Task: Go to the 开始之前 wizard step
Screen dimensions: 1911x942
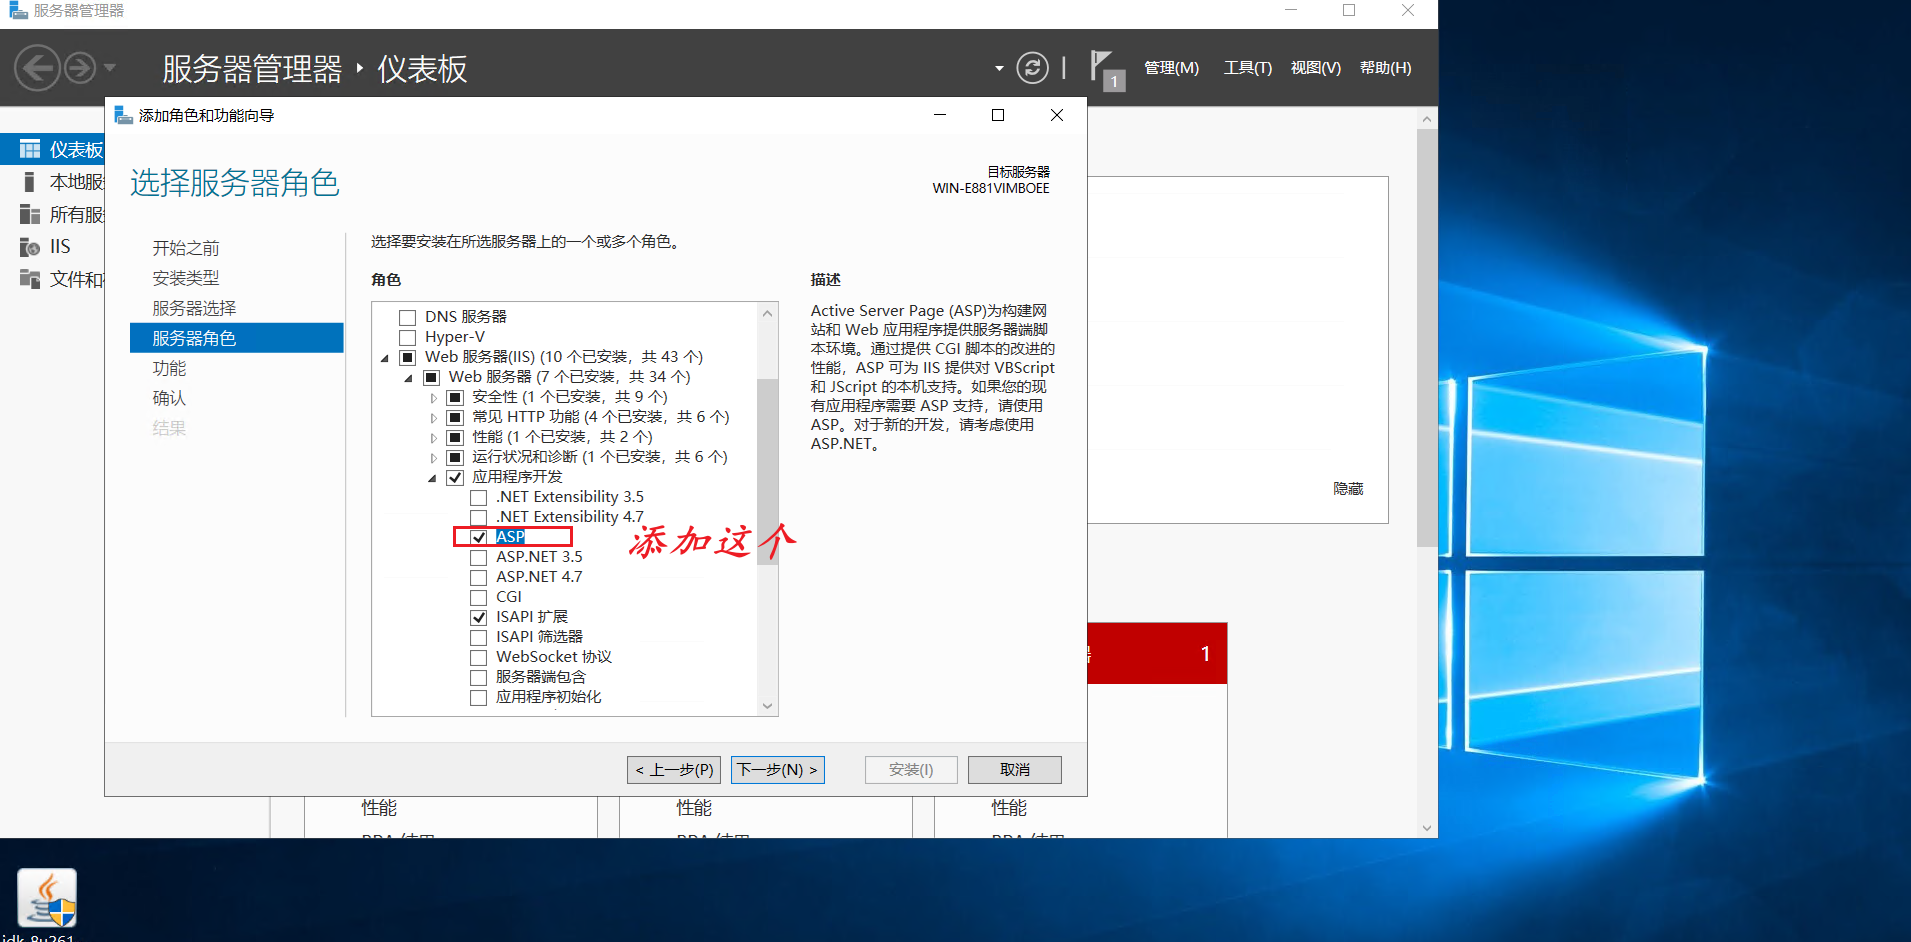Action: tap(186, 248)
